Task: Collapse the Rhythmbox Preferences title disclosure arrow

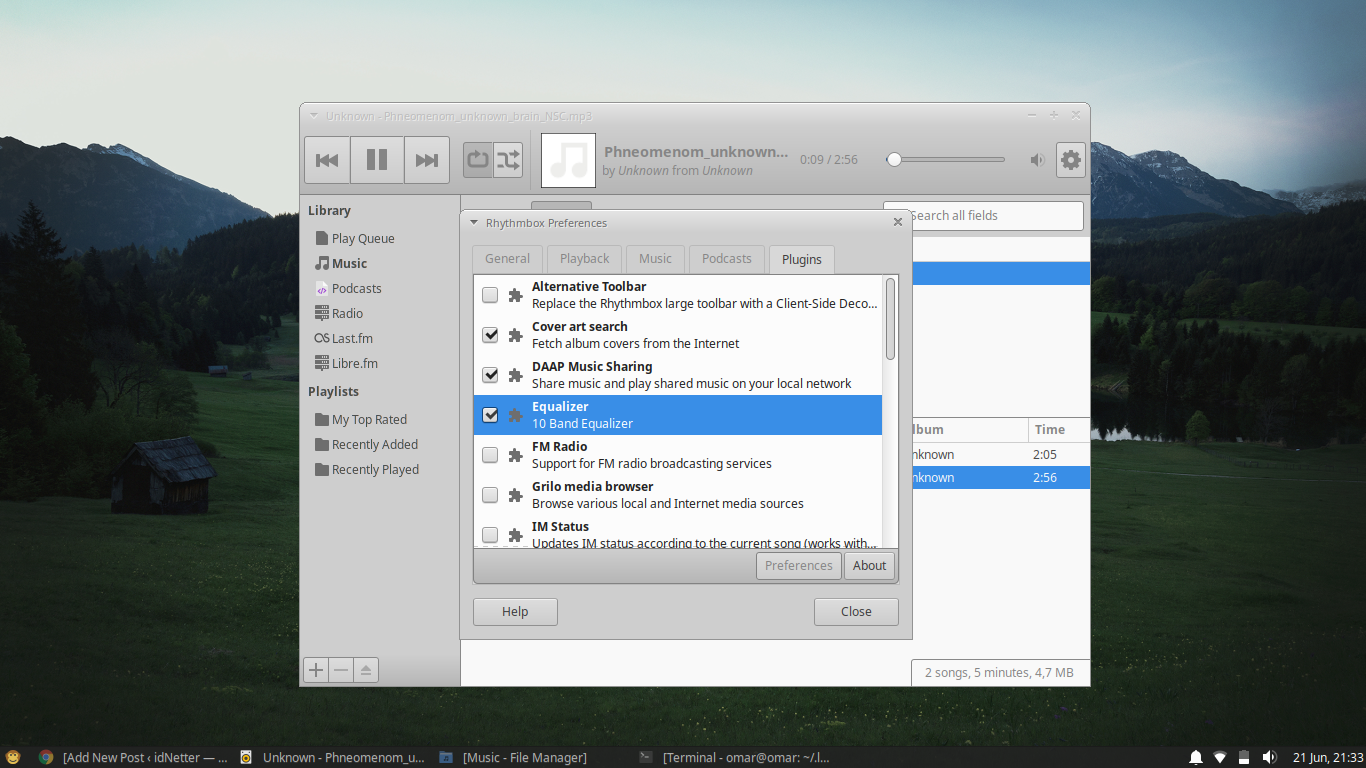Action: coord(474,223)
